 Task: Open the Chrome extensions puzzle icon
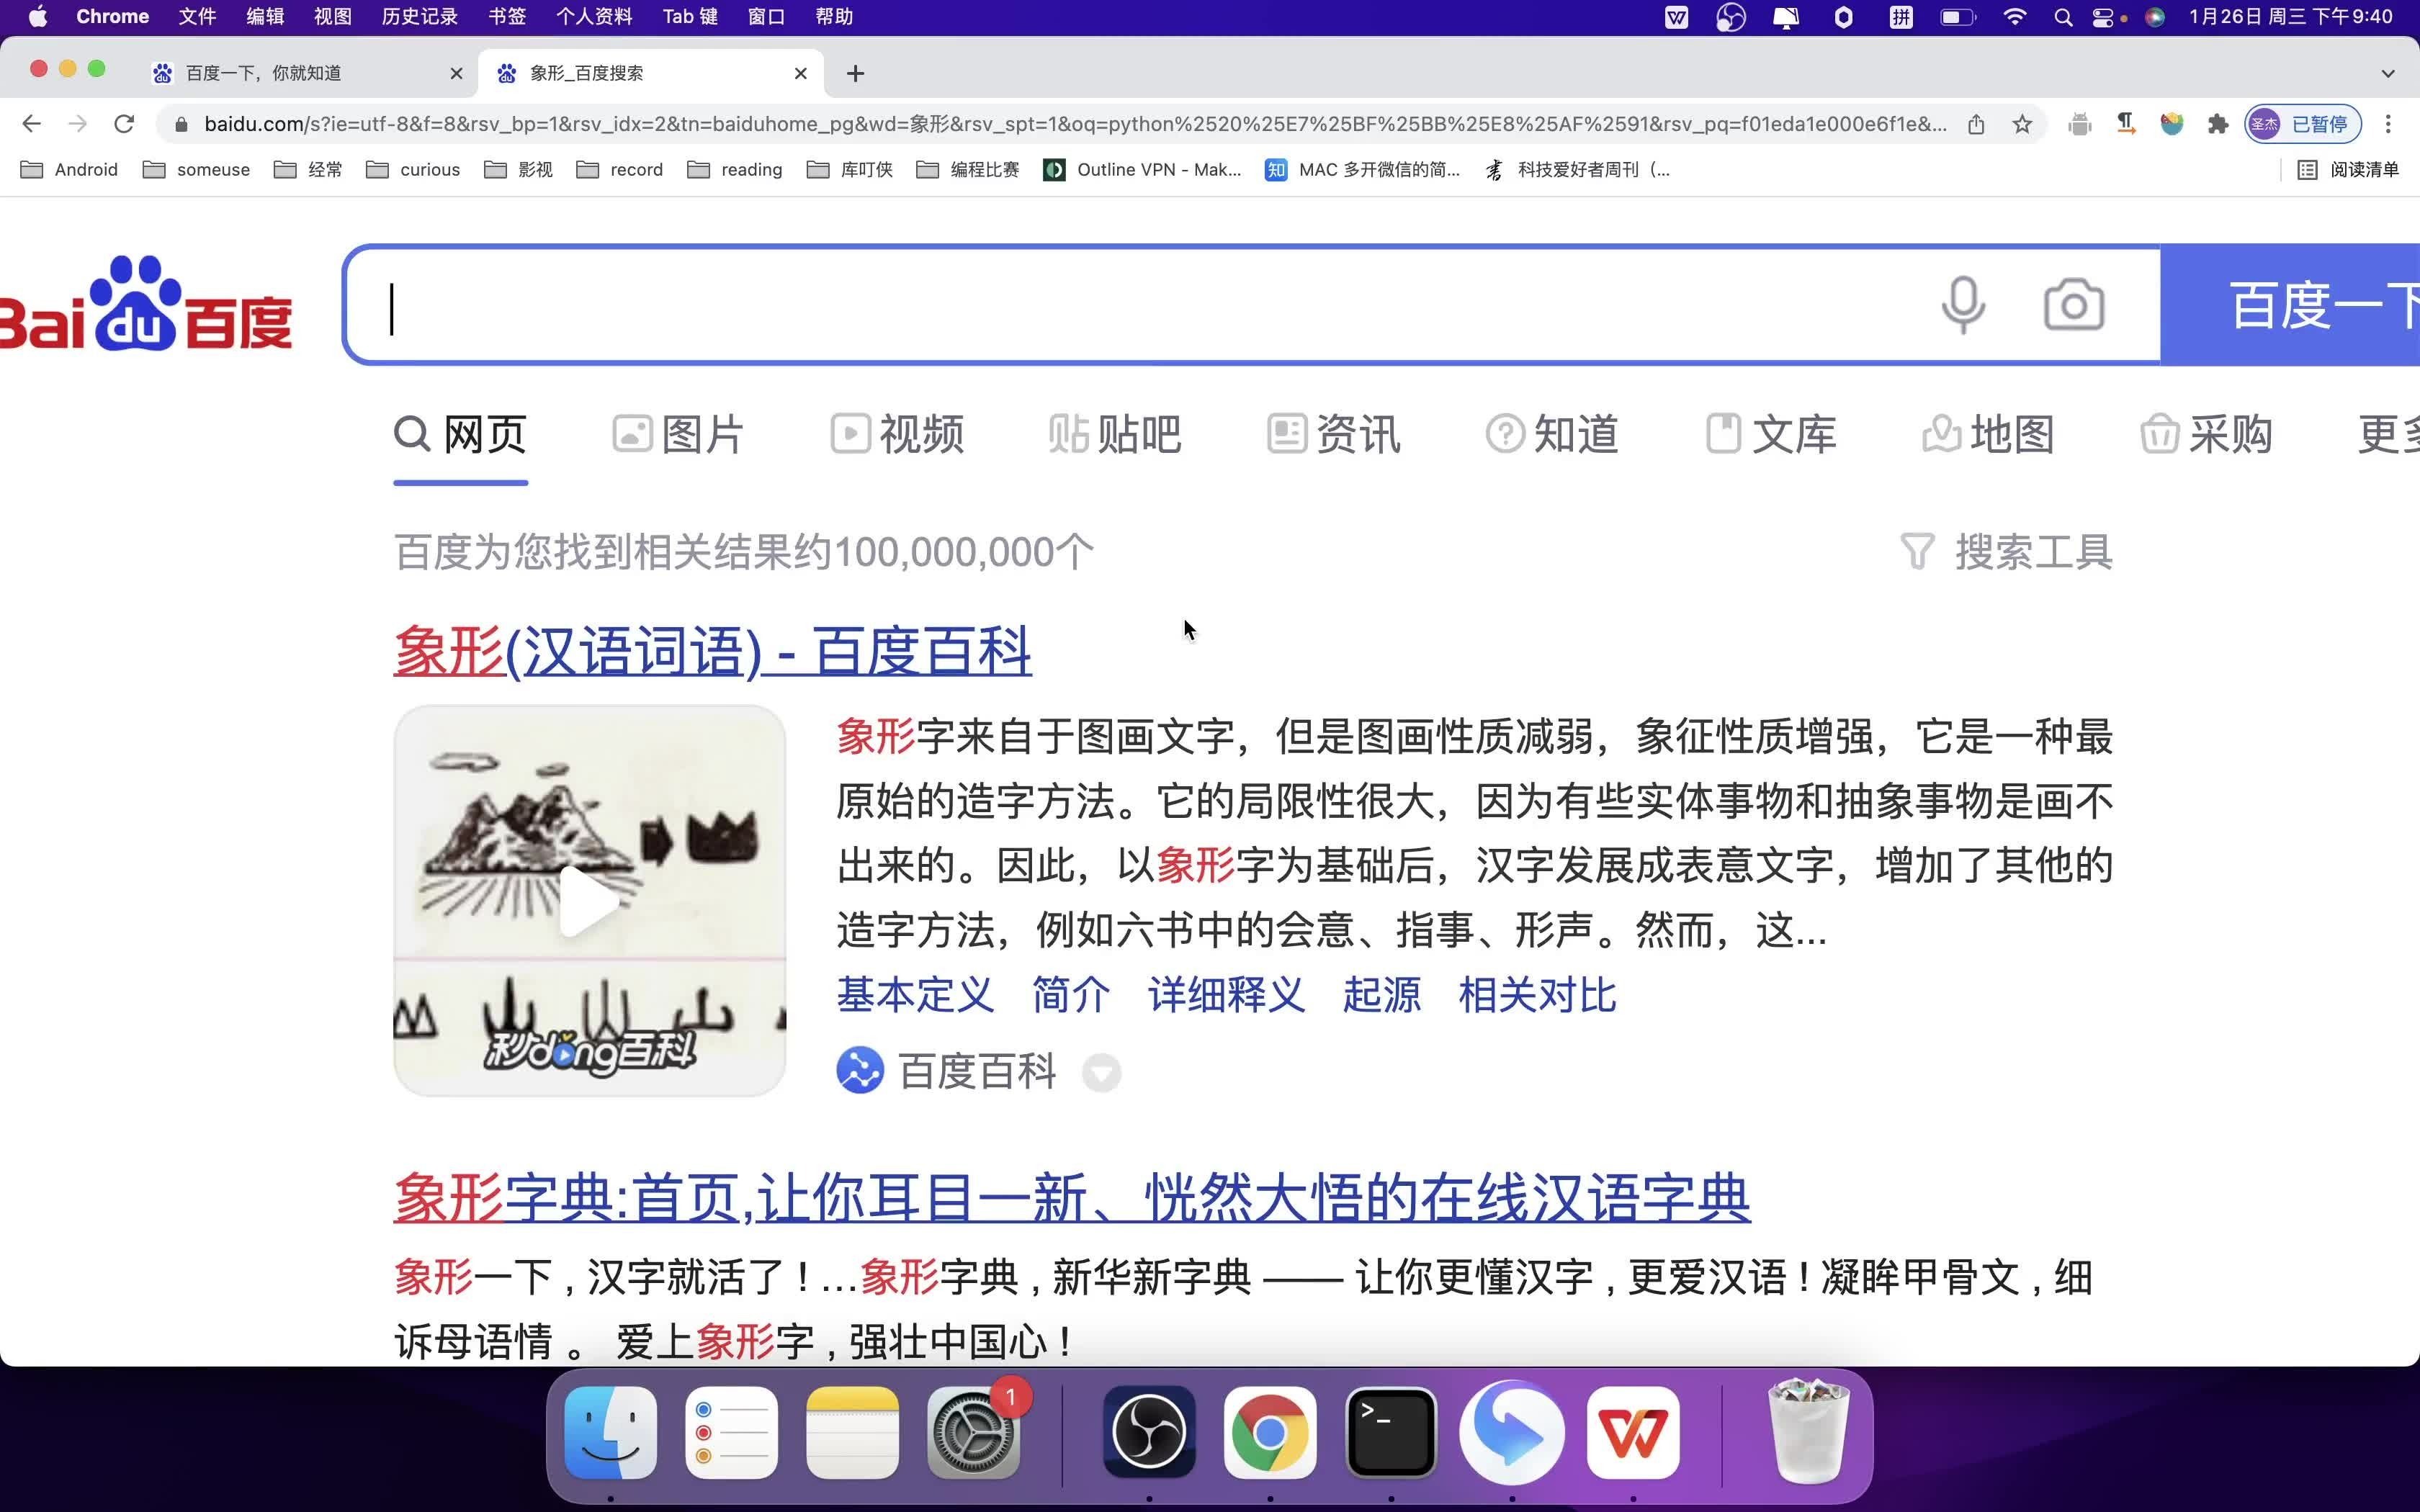[x=2217, y=124]
